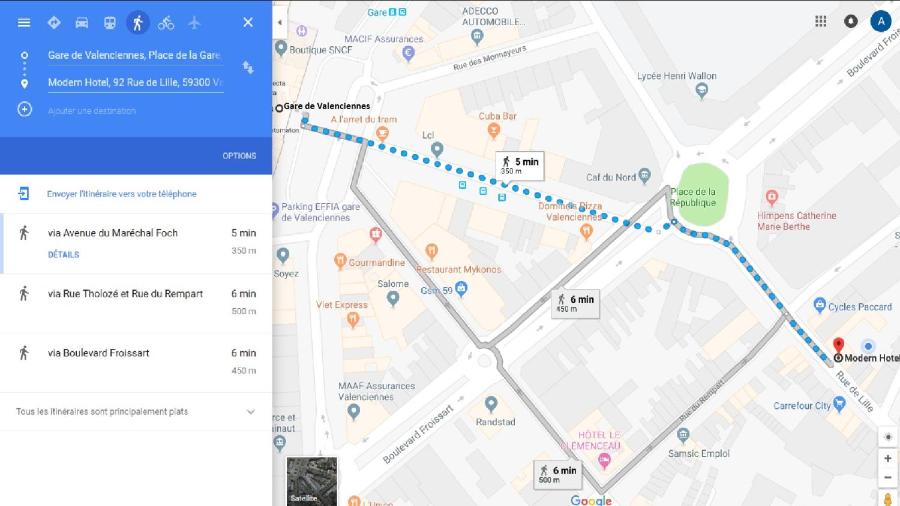900x506 pixels.
Task: Send the itinerary to your phone
Action: (x=122, y=194)
